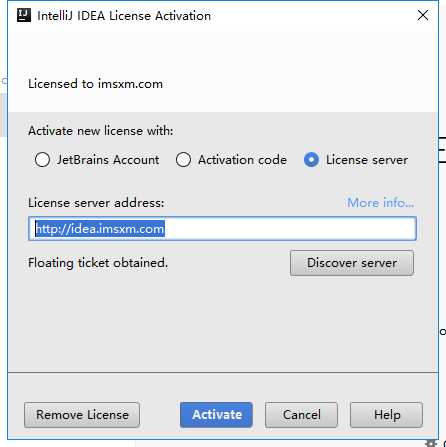The height and width of the screenshot is (447, 446).
Task: Close the License Activation dialog
Action: click(x=423, y=15)
